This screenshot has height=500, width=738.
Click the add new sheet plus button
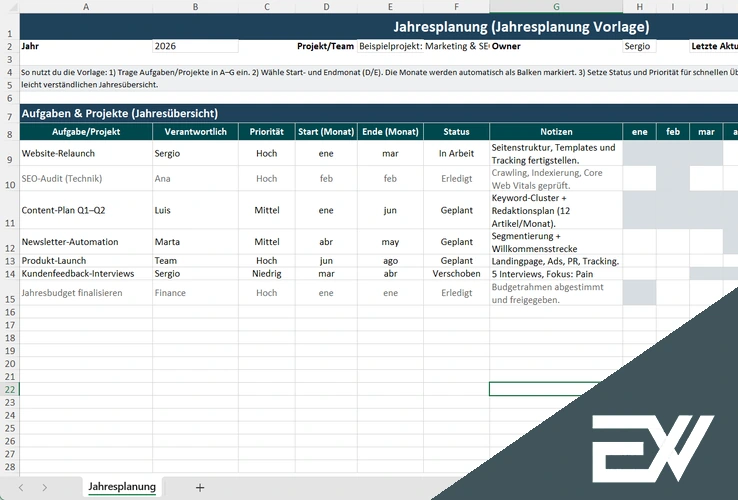pos(200,487)
